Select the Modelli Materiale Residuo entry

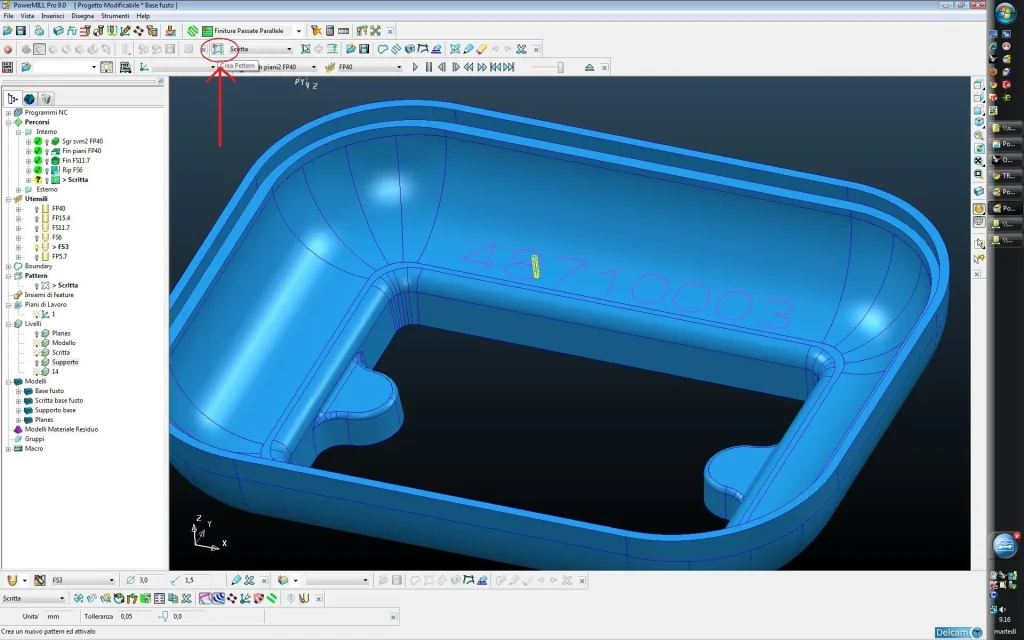point(62,429)
